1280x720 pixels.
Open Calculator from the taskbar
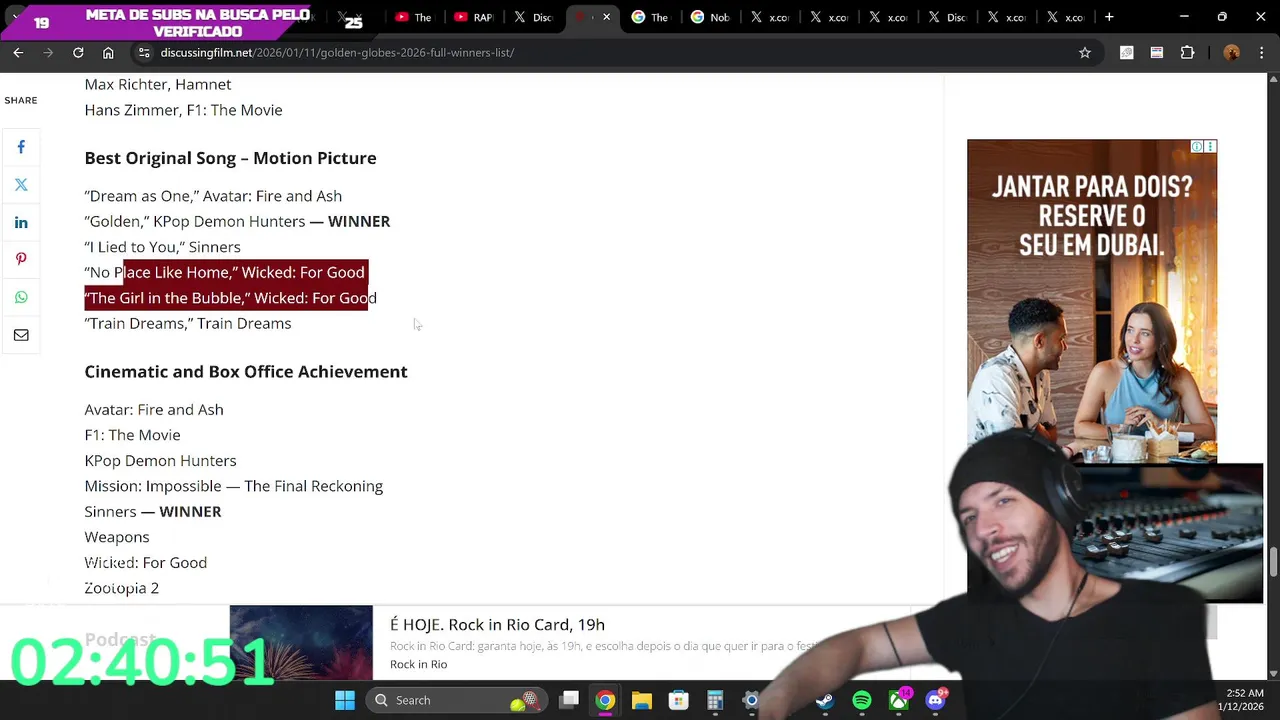point(715,700)
